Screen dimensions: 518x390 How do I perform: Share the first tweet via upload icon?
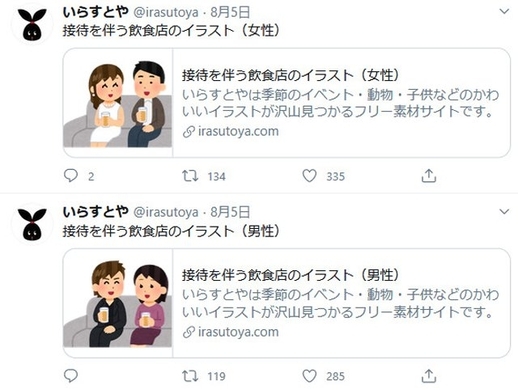[429, 176]
